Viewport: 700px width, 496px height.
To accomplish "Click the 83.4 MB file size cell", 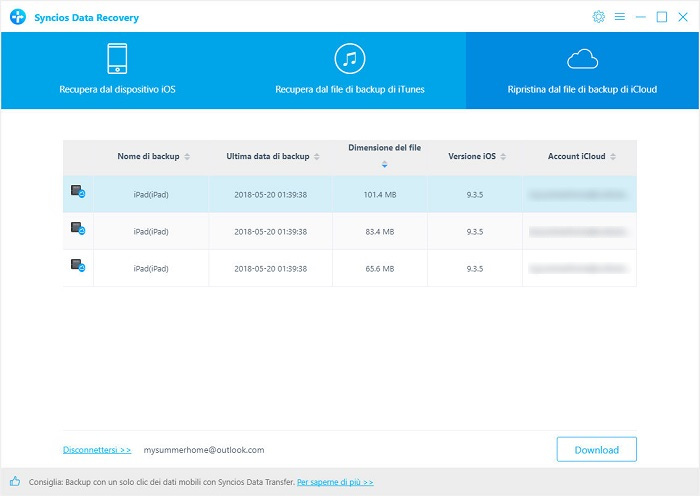I will (380, 232).
